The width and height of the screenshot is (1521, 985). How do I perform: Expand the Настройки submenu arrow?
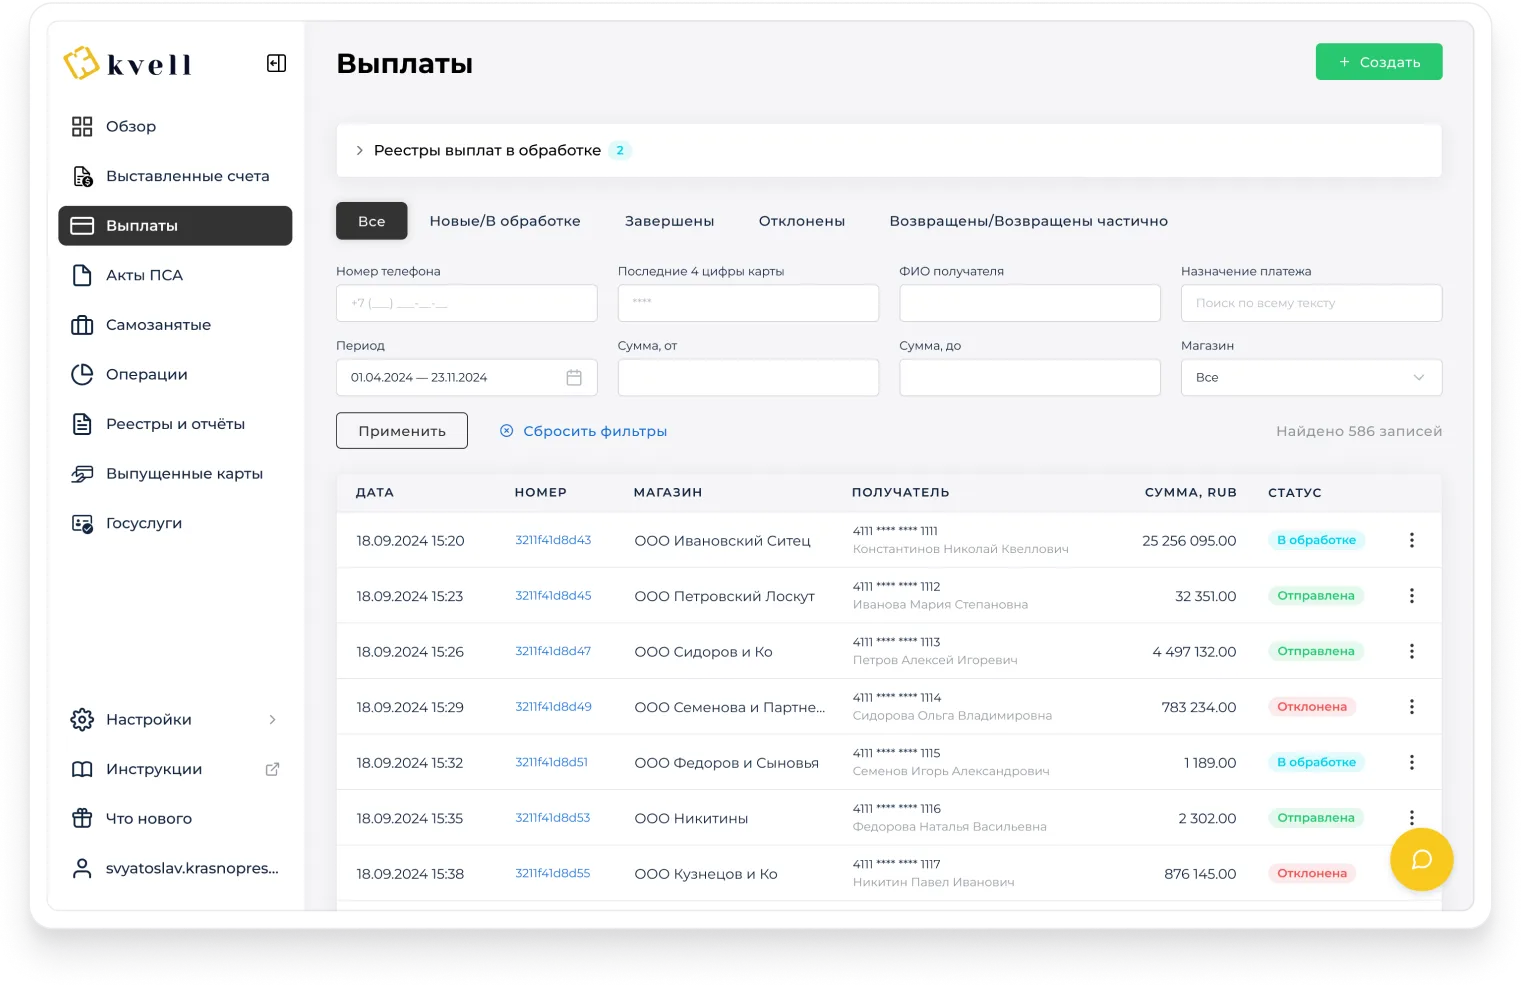272,720
